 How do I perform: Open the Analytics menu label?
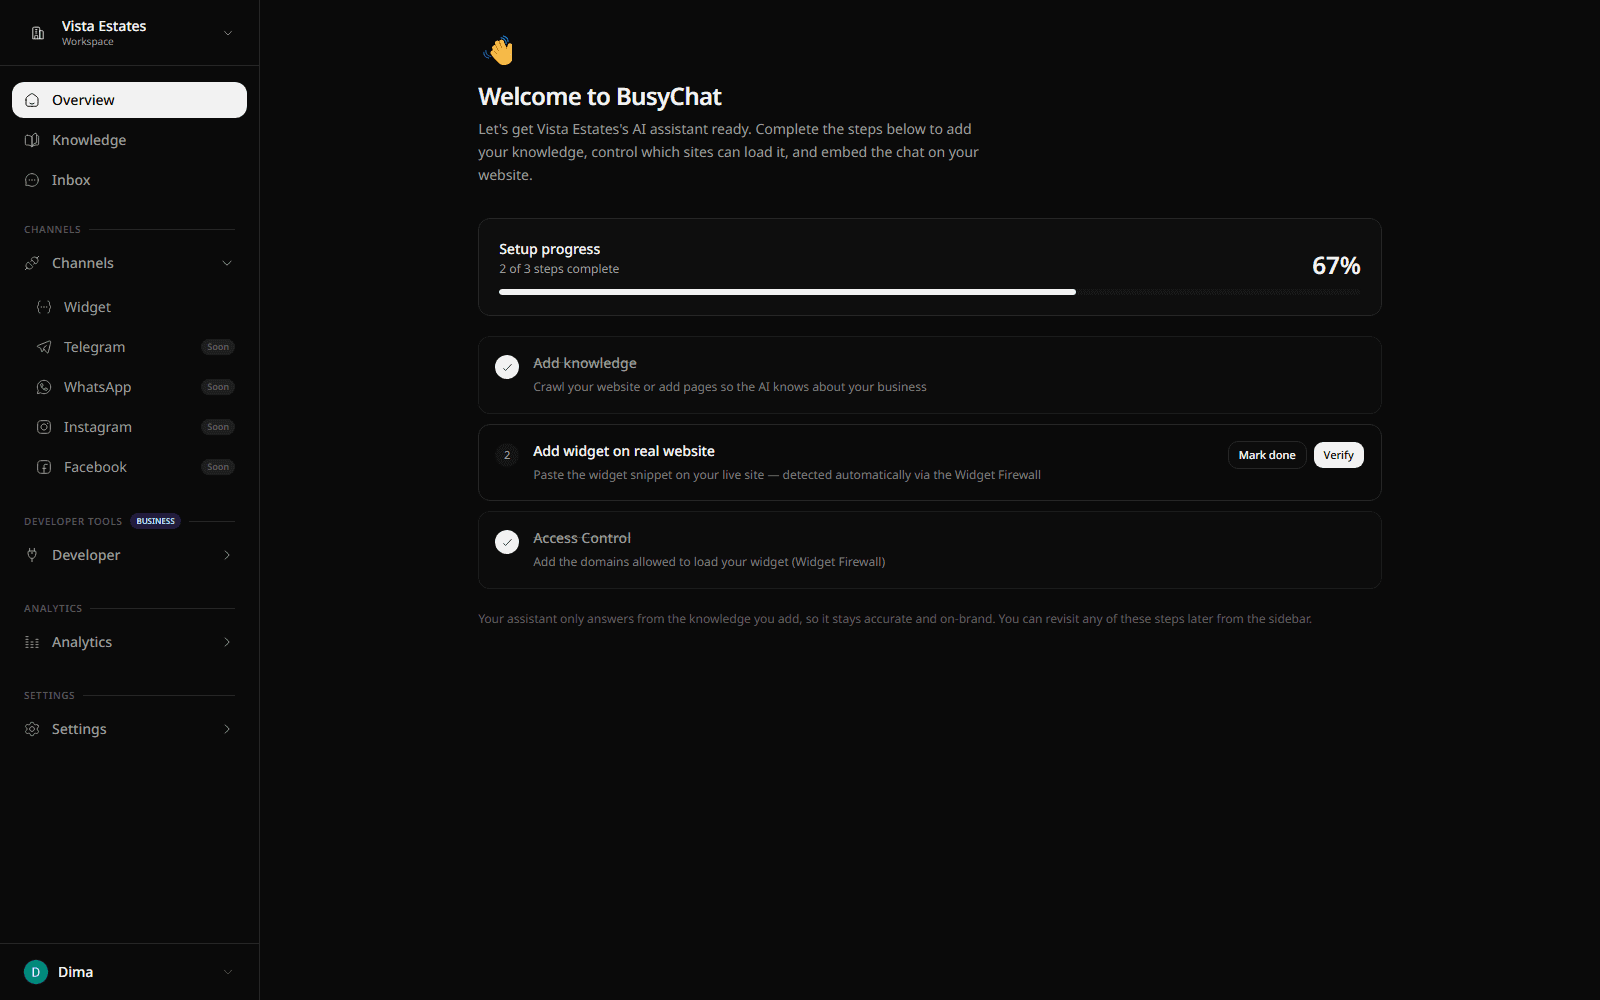coord(82,642)
